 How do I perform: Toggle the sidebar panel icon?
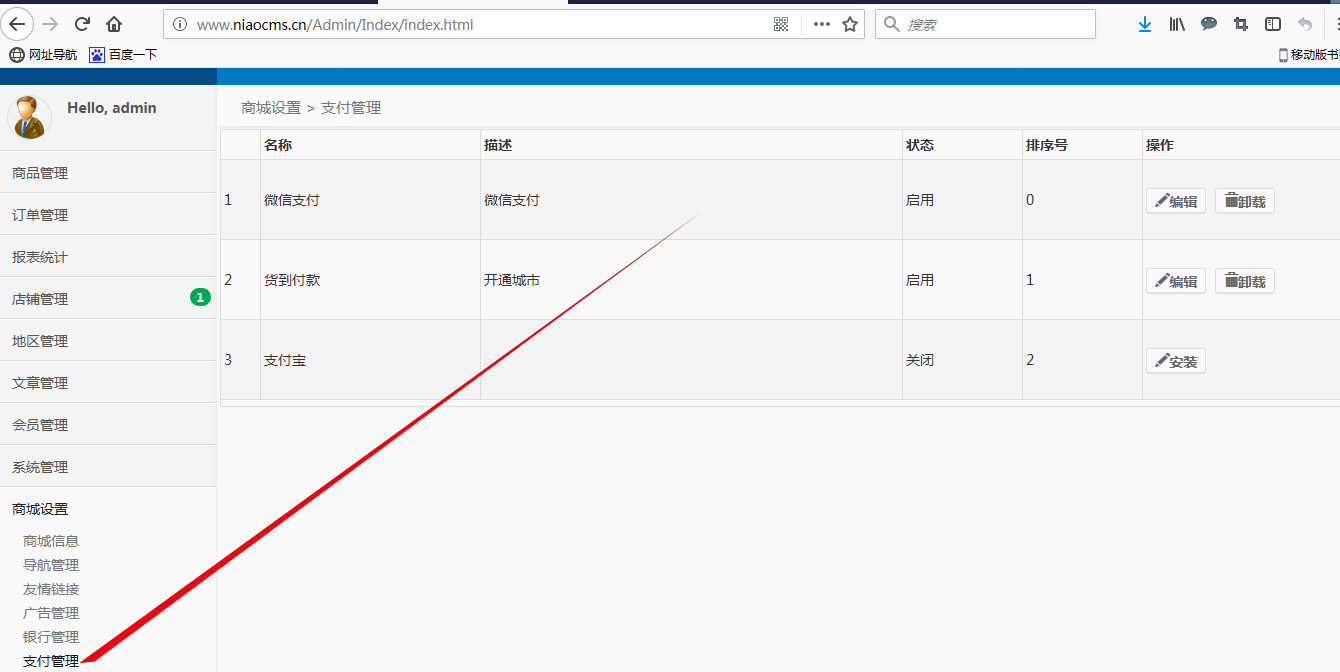click(x=1273, y=24)
